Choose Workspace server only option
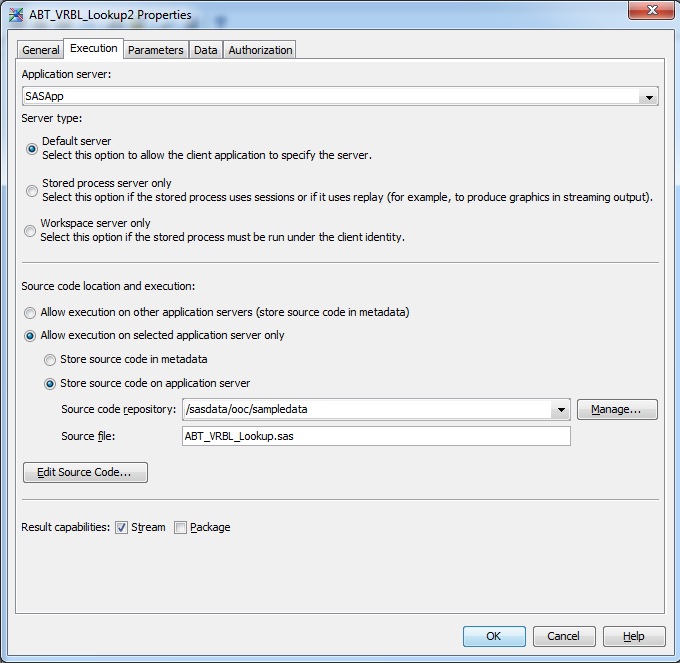Screen dimensions: 680x664 (x=30, y=231)
